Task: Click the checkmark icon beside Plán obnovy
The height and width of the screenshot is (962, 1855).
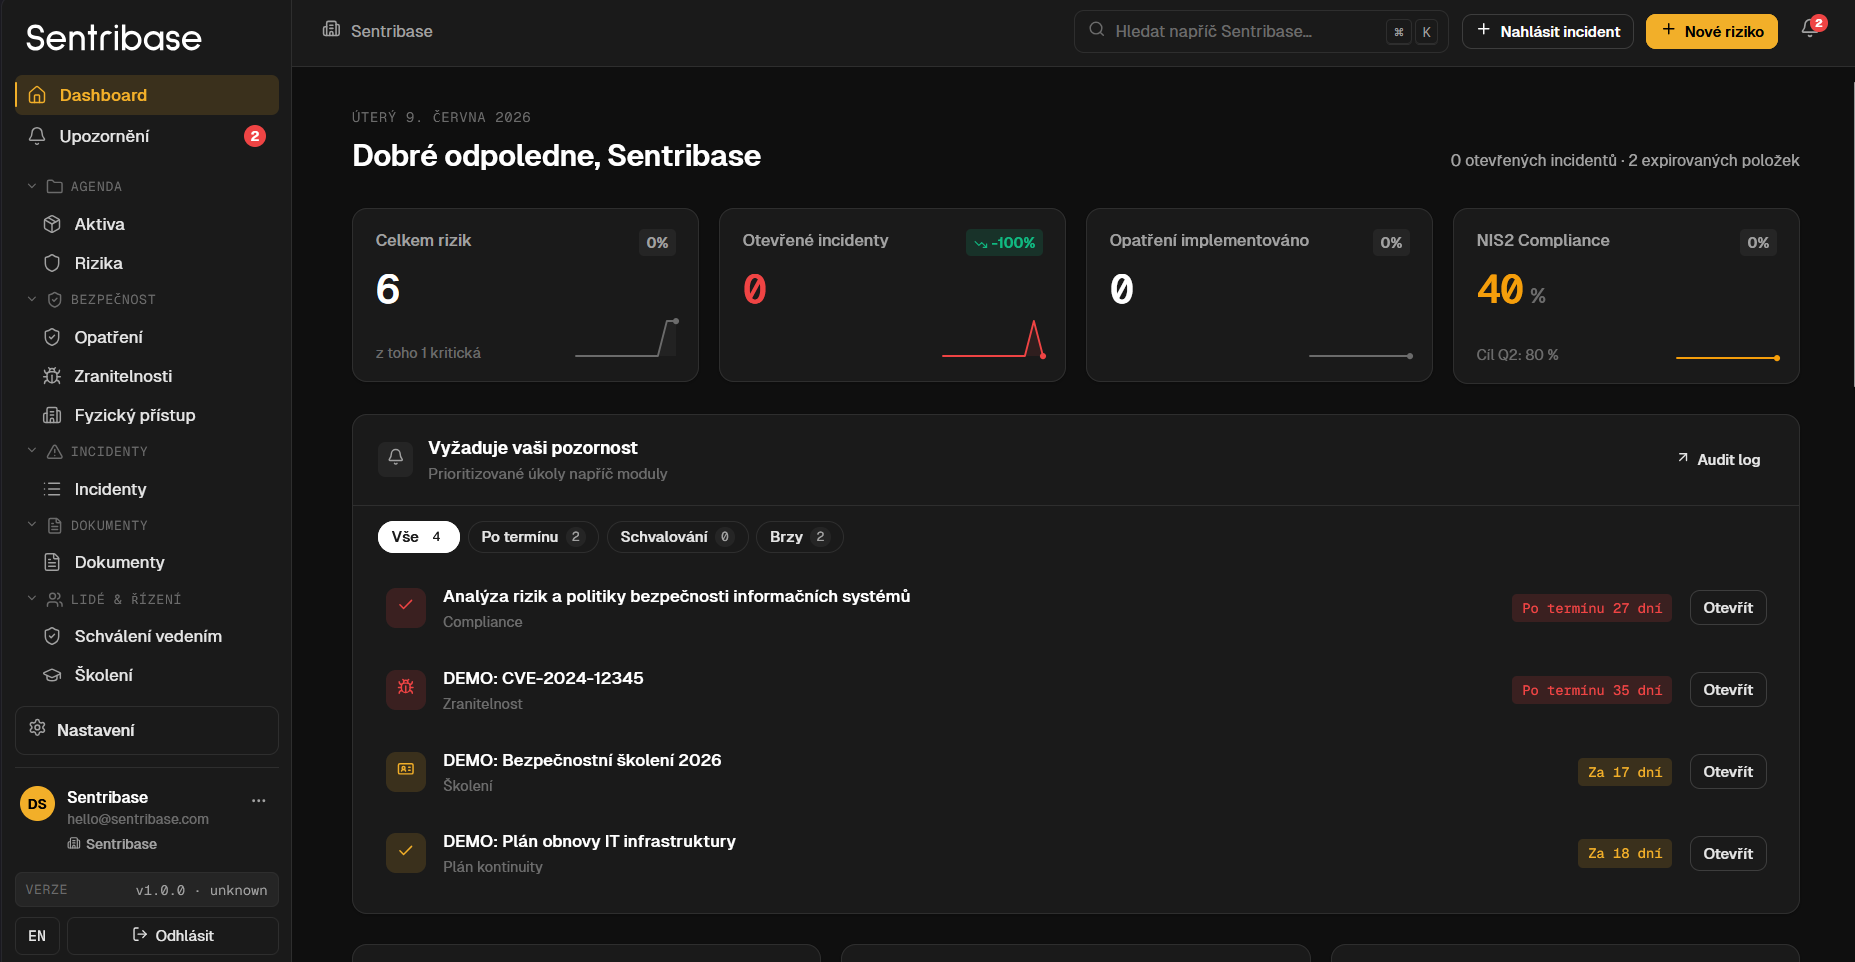Action: [x=406, y=853]
